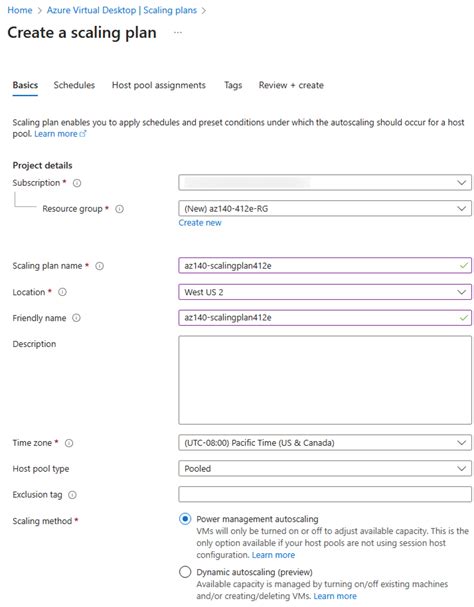
Task: Open the Location dropdown showing West US 2
Action: pyautogui.click(x=325, y=292)
